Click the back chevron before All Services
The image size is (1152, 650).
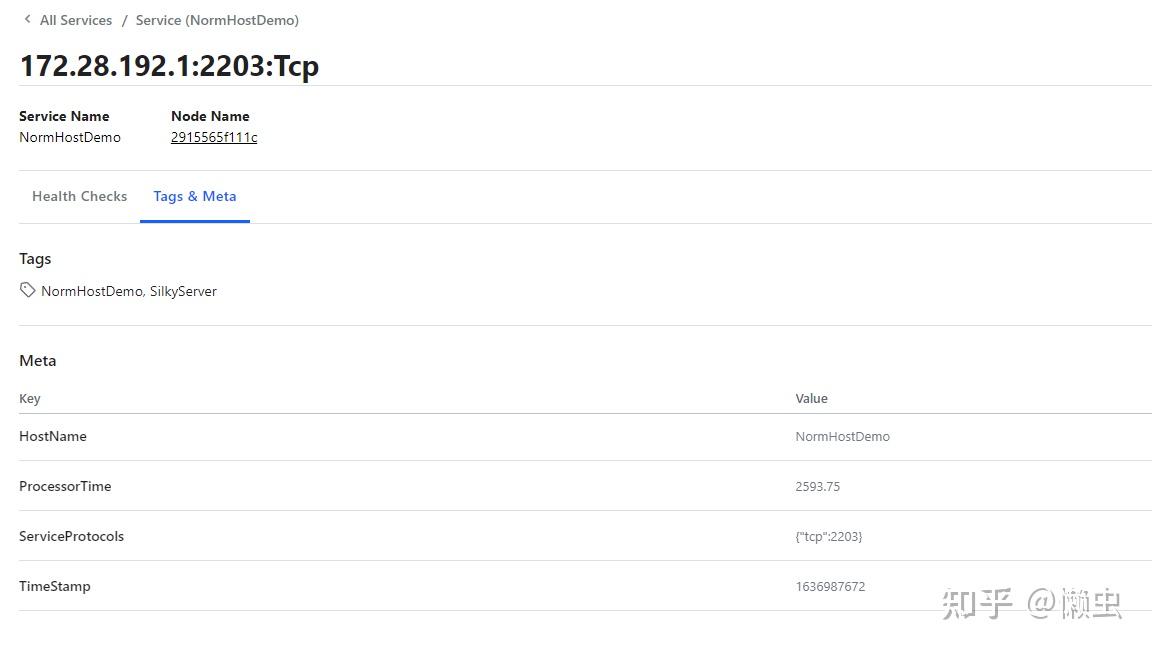tap(27, 19)
